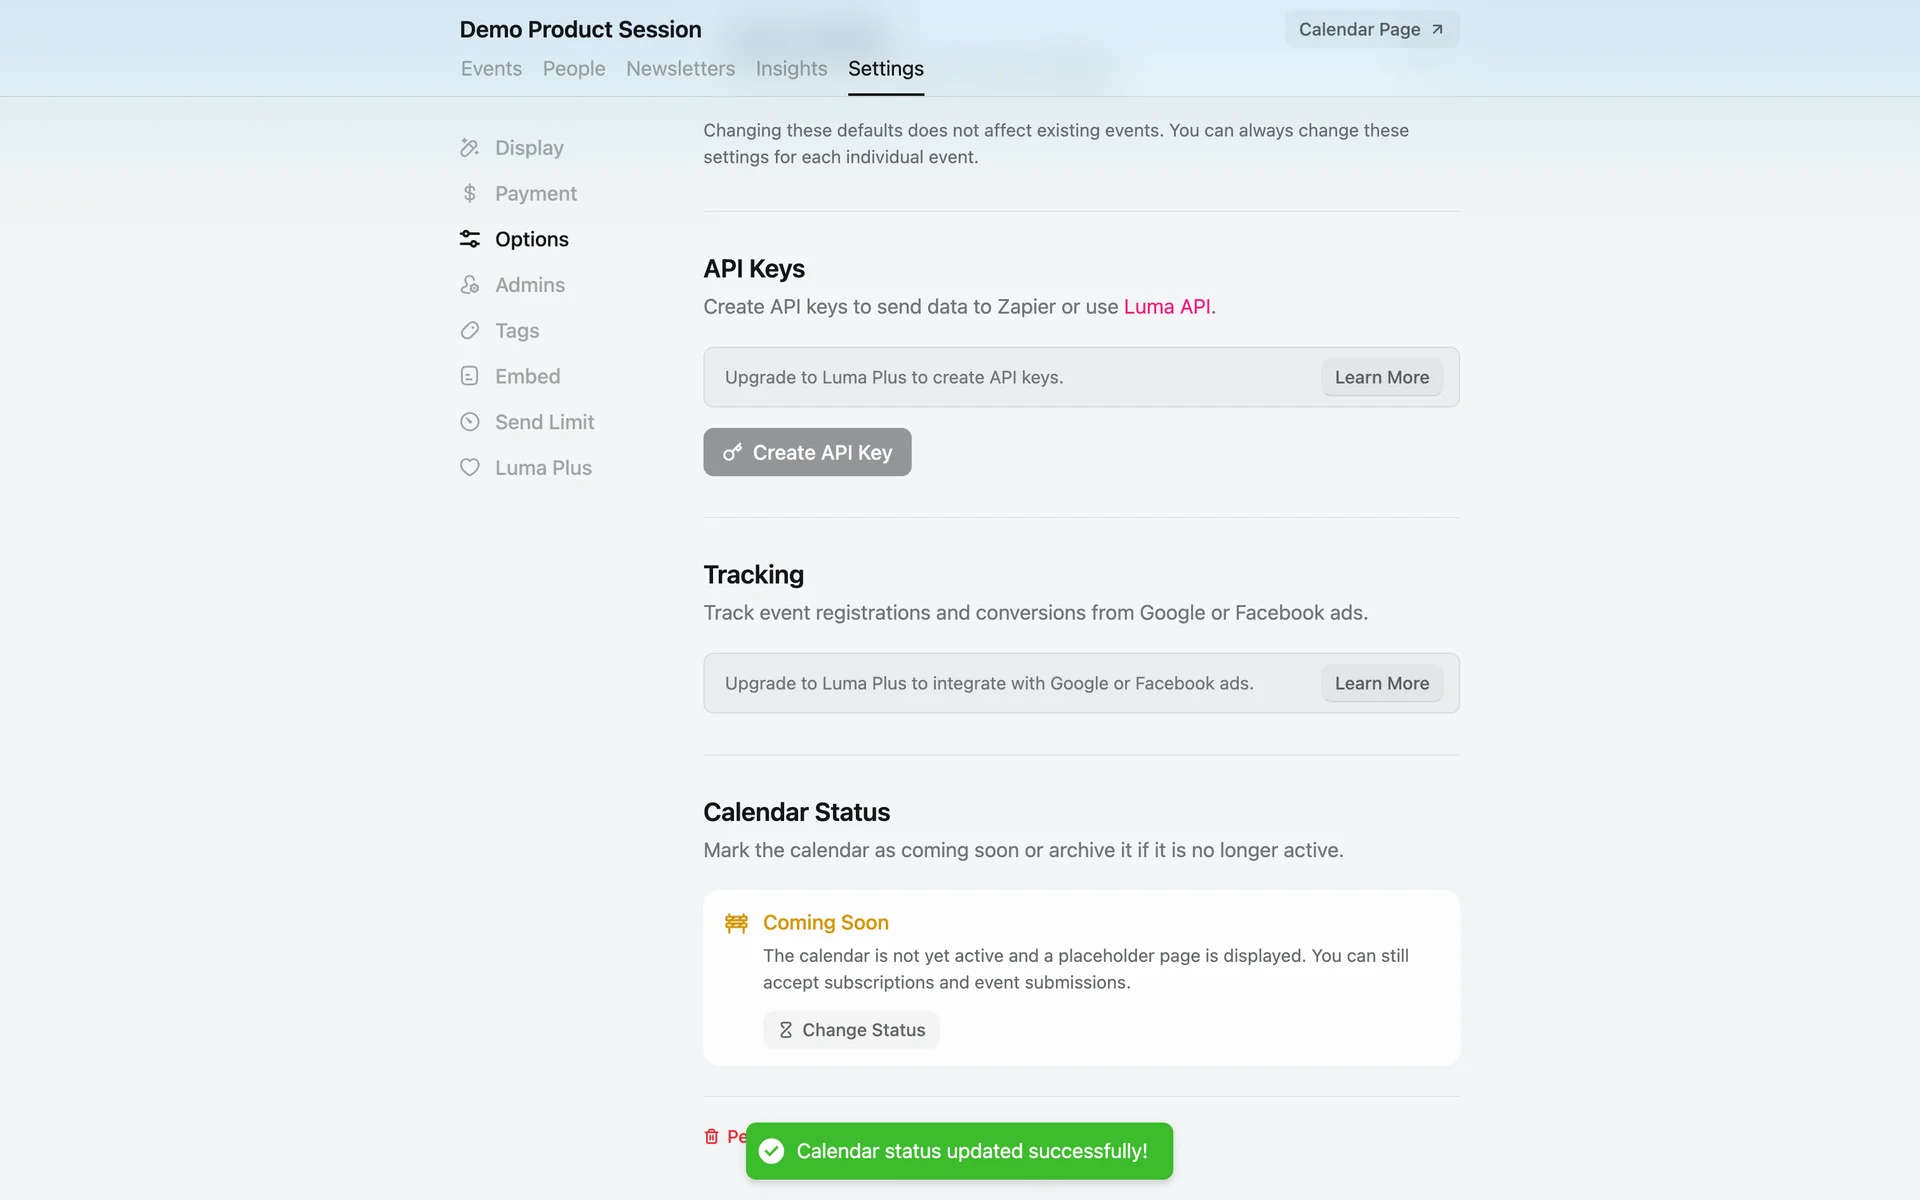Open Calendar Page in new window
The image size is (1920, 1200).
[x=1371, y=30]
